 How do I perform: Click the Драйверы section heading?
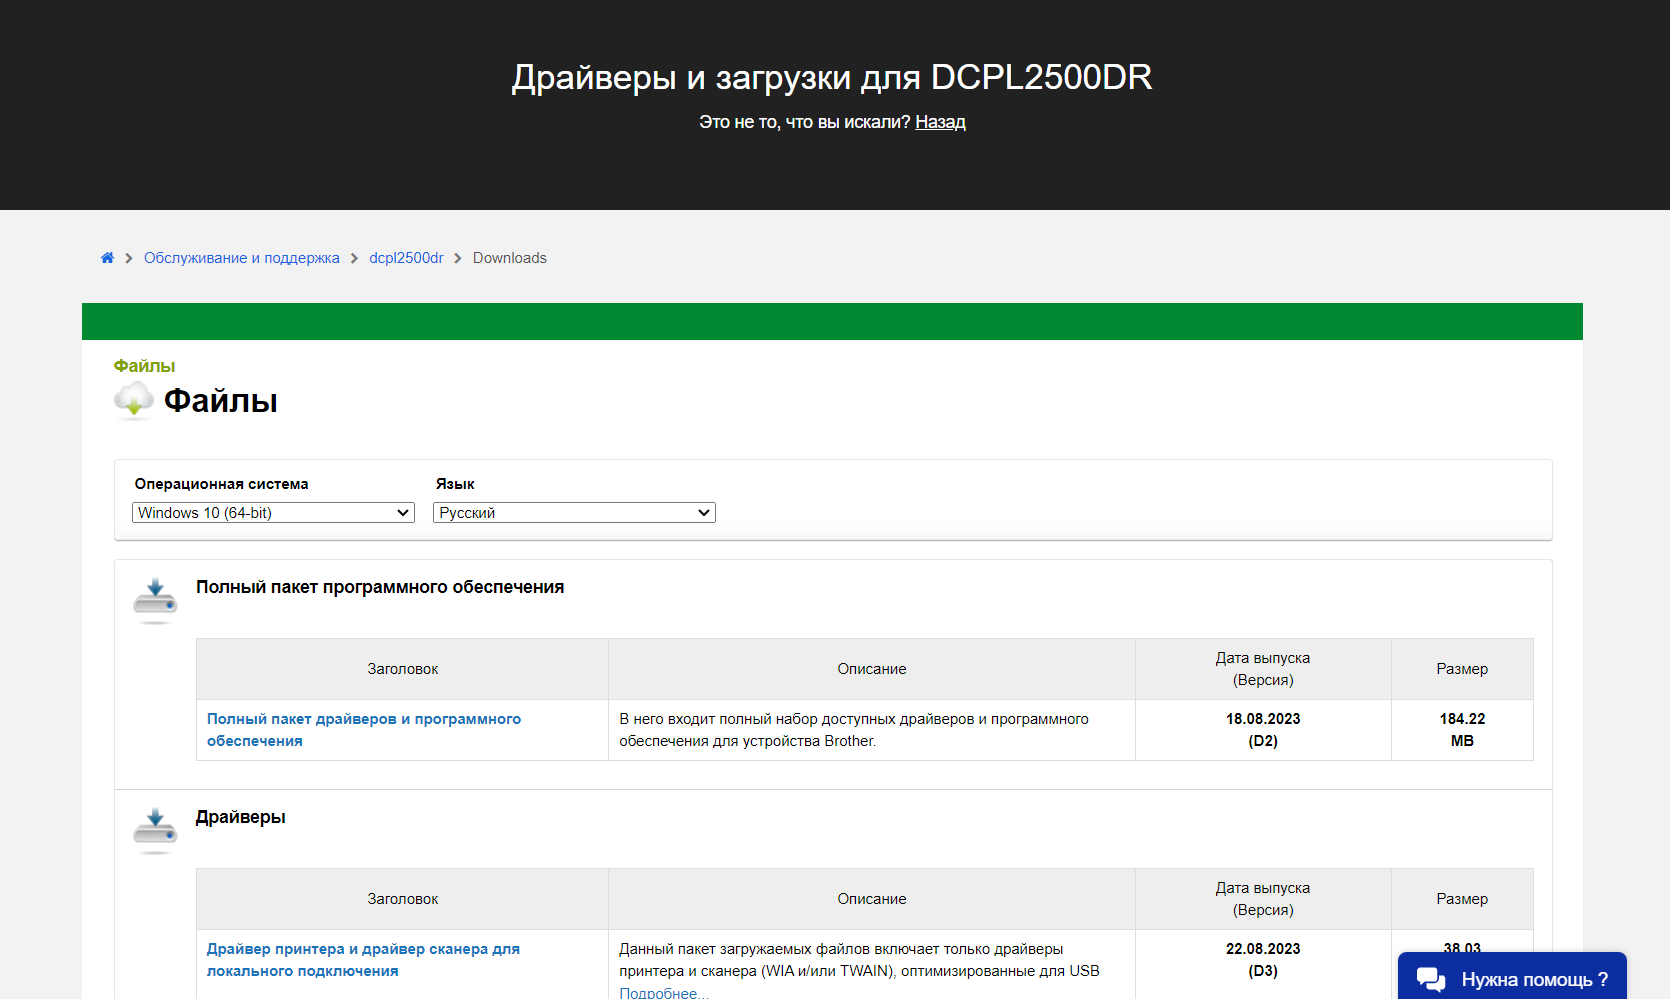coord(241,817)
